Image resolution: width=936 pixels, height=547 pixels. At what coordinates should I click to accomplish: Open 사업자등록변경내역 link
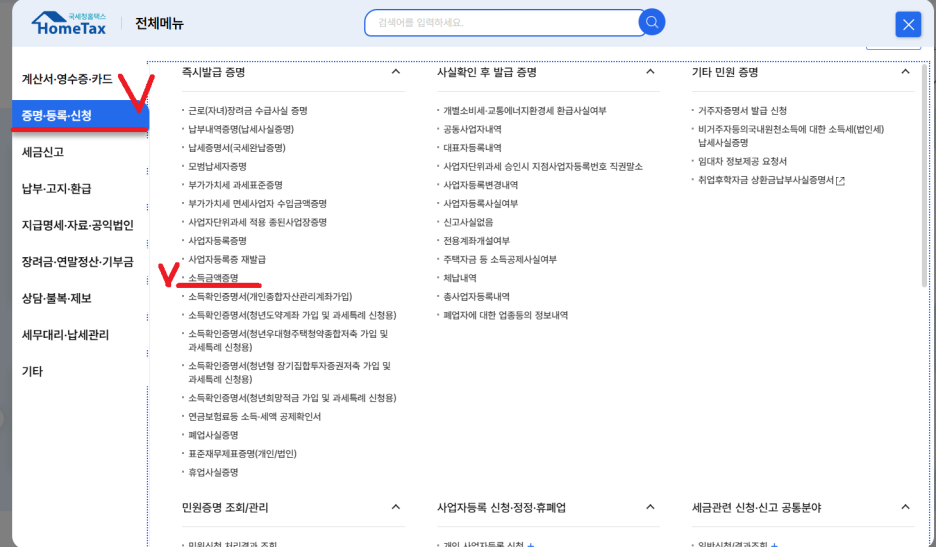click(x=481, y=185)
